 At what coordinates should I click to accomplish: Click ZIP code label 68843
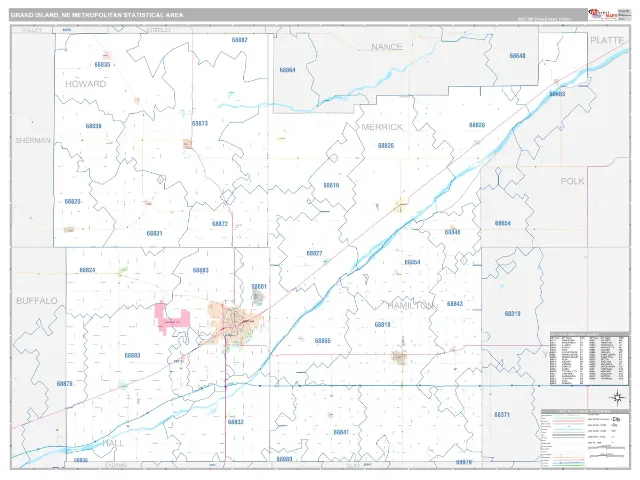[455, 304]
